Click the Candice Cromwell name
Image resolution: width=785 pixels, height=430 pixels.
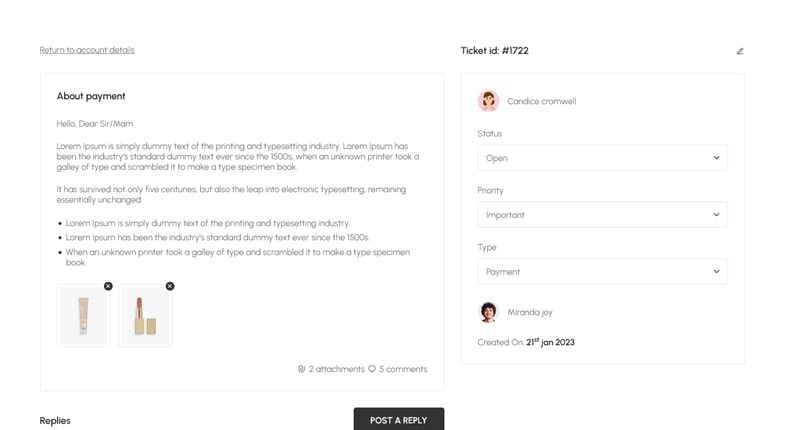[x=541, y=101]
